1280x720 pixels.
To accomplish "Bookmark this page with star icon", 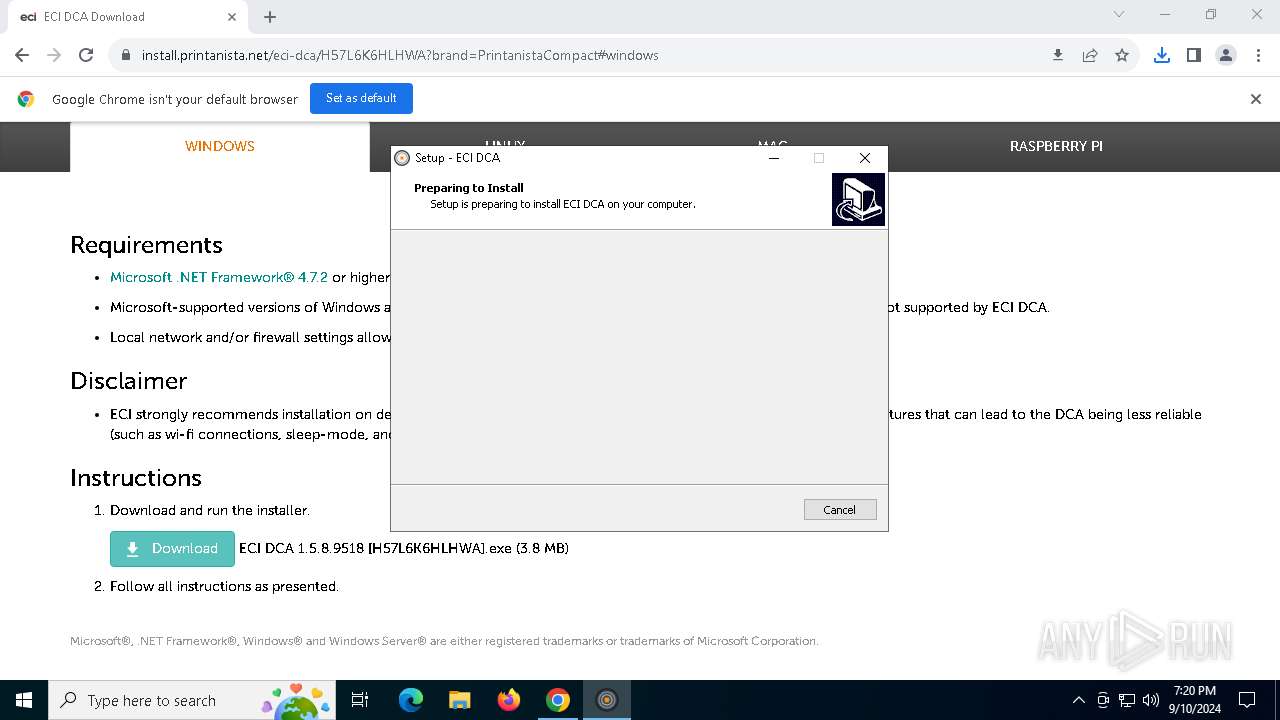I will [1122, 55].
